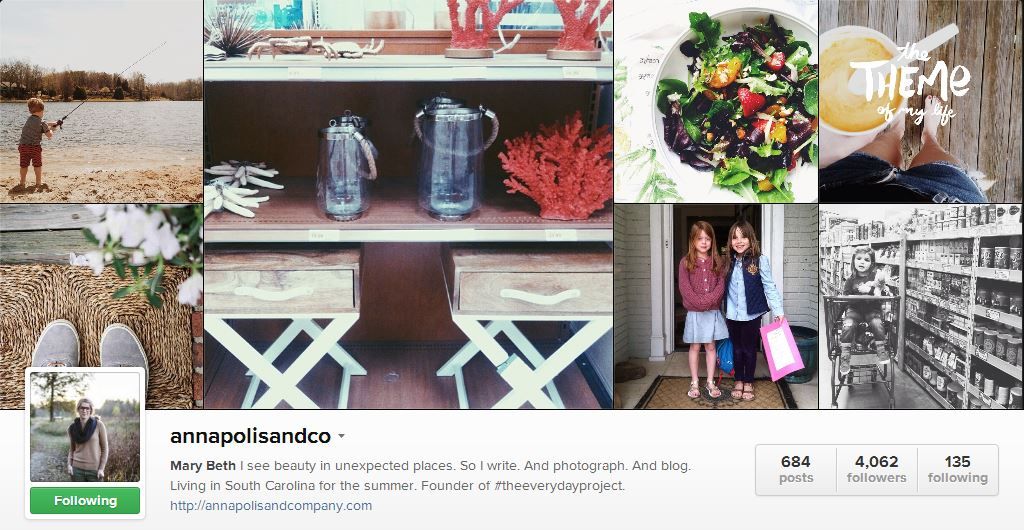Image resolution: width=1024 pixels, height=530 pixels.
Task: Click the pink paper bag held by girl
Action: (x=781, y=349)
